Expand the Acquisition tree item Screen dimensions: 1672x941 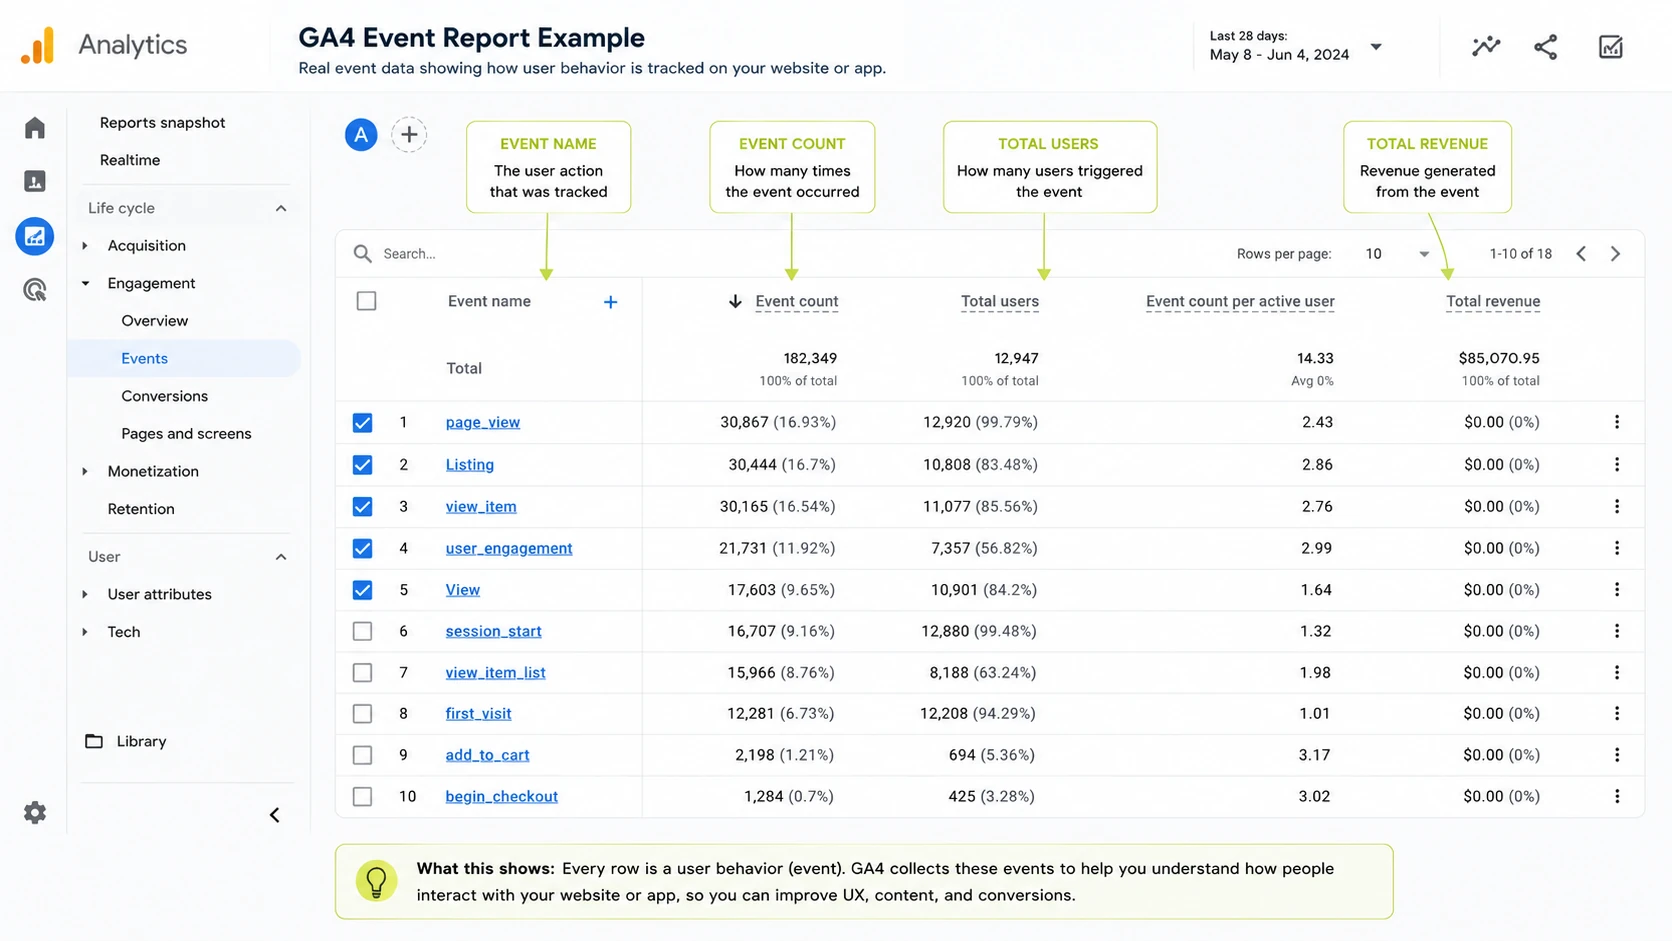tap(85, 246)
